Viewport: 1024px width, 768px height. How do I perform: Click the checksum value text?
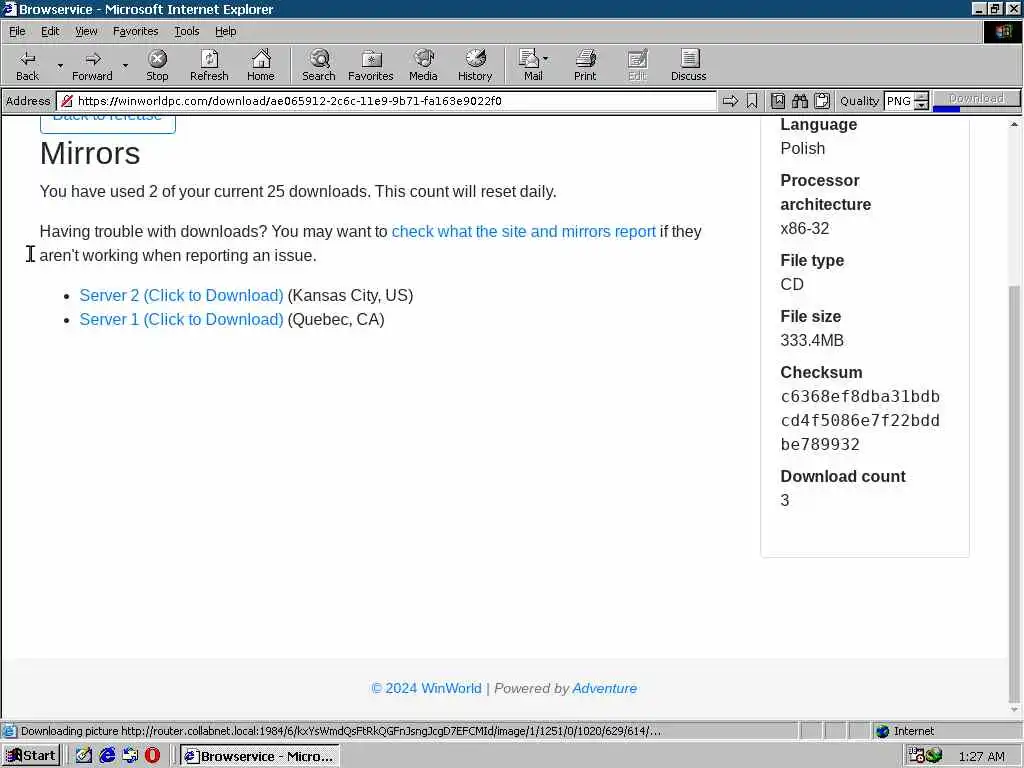point(860,421)
